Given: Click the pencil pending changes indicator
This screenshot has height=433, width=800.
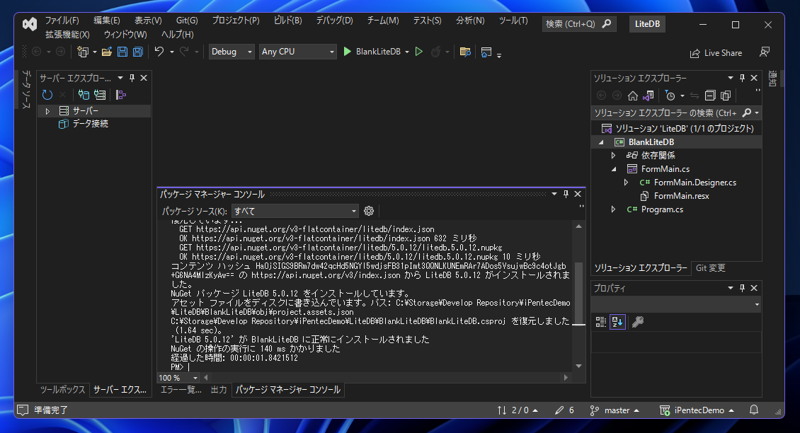Looking at the screenshot, I should (x=564, y=410).
